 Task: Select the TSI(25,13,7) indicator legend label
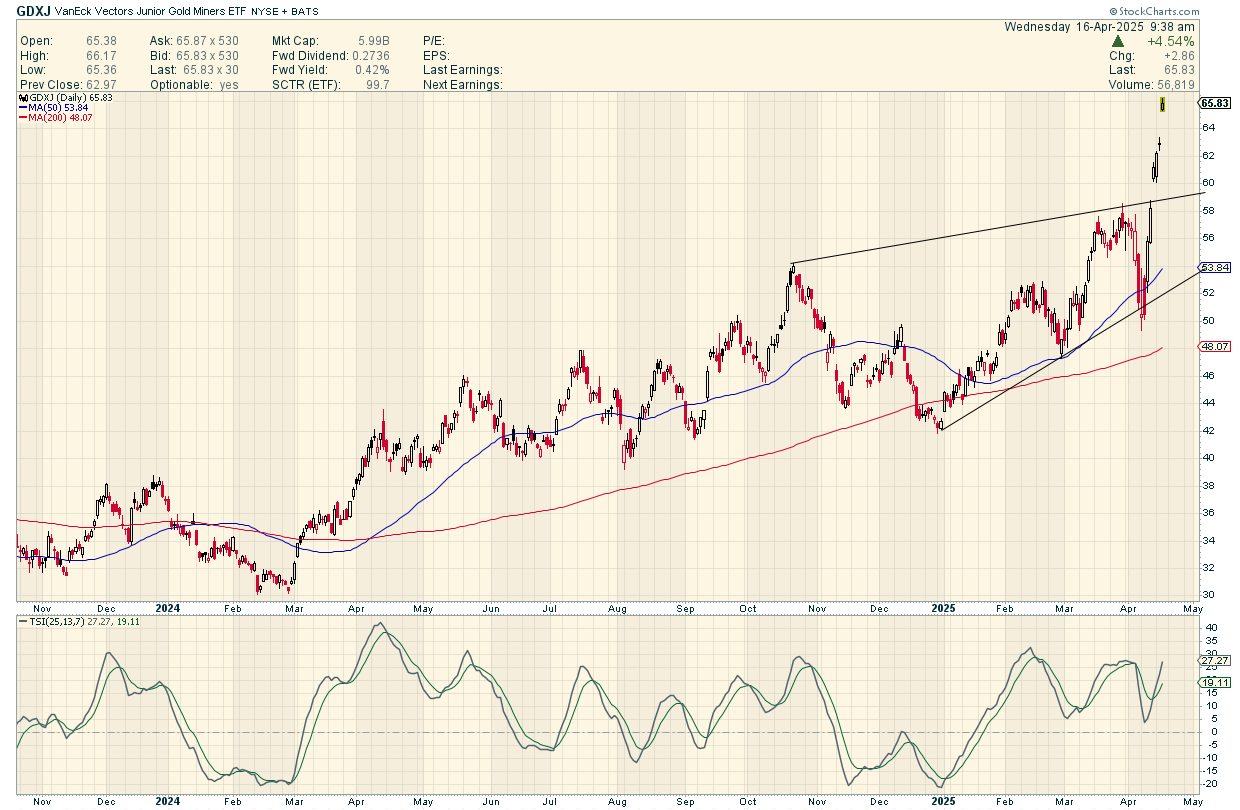coord(58,622)
